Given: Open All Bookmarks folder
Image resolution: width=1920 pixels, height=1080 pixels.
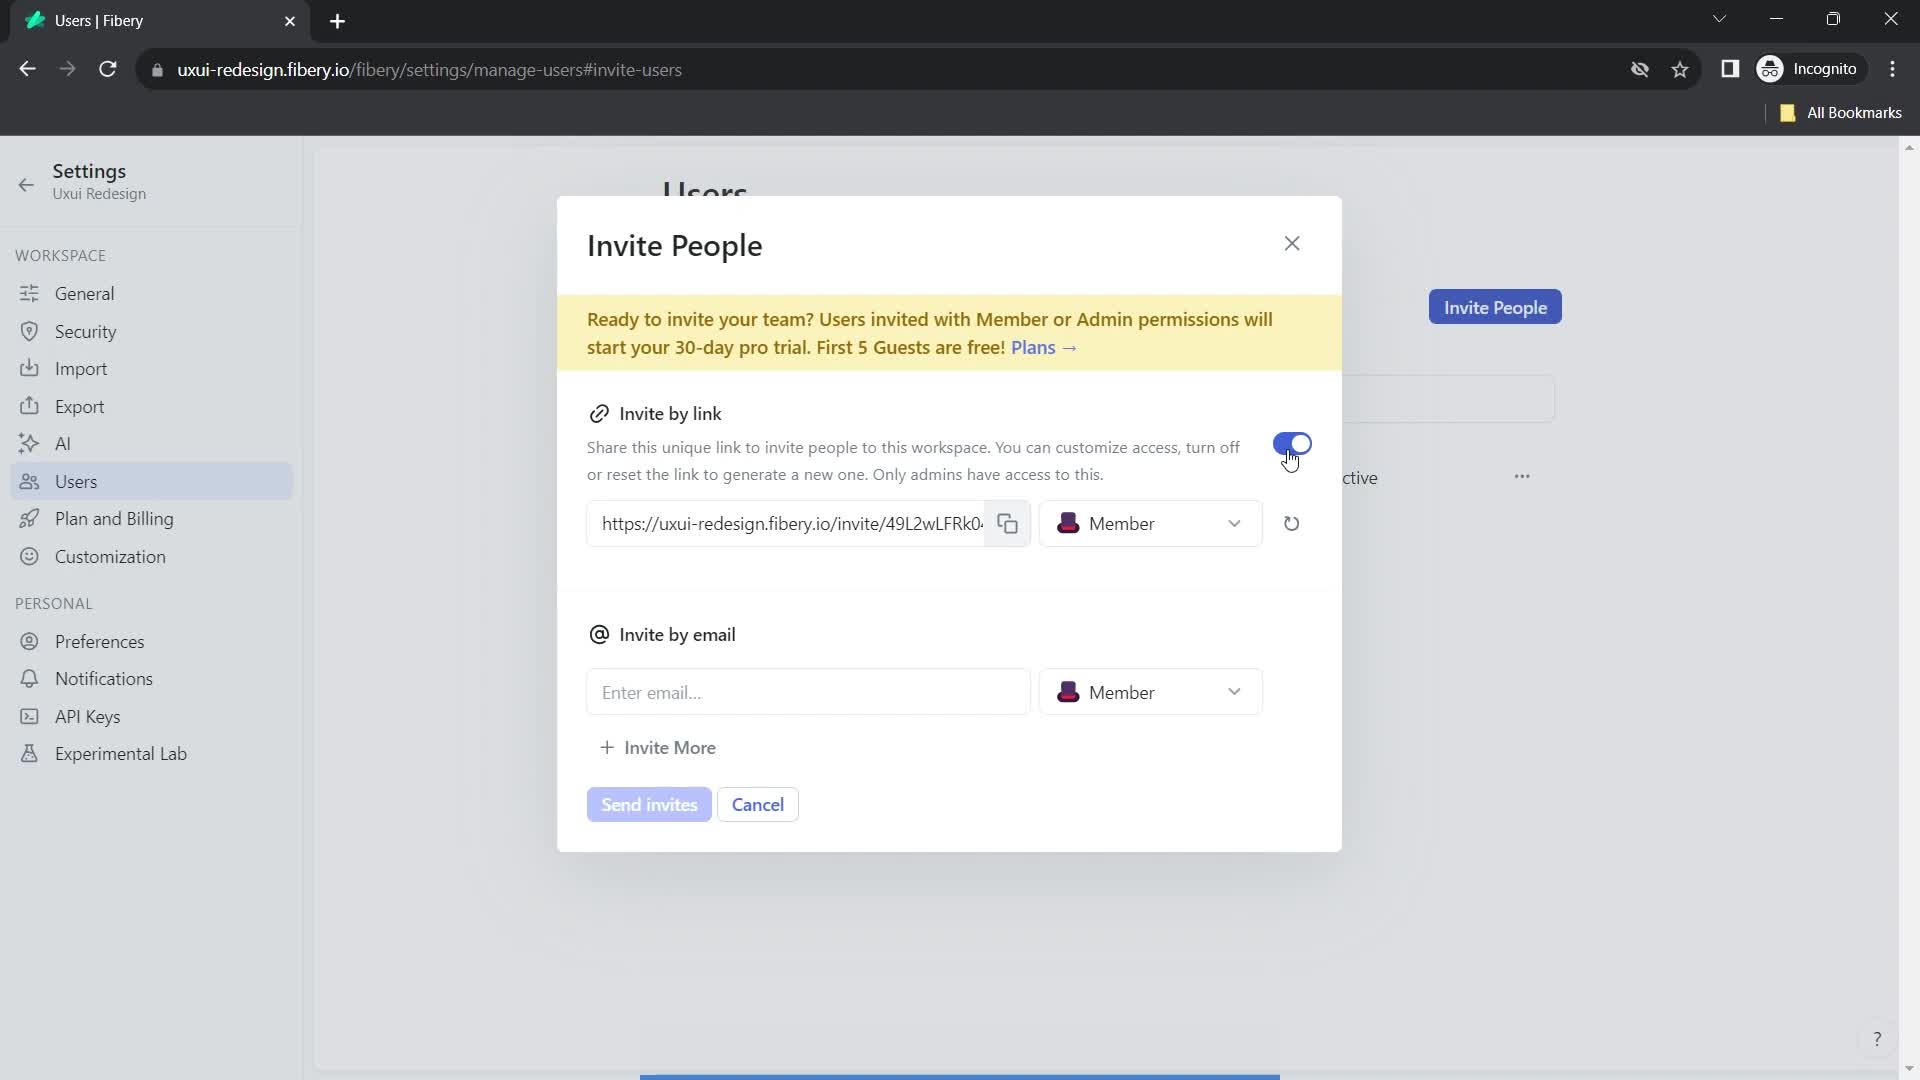Looking at the screenshot, I should (x=1841, y=113).
